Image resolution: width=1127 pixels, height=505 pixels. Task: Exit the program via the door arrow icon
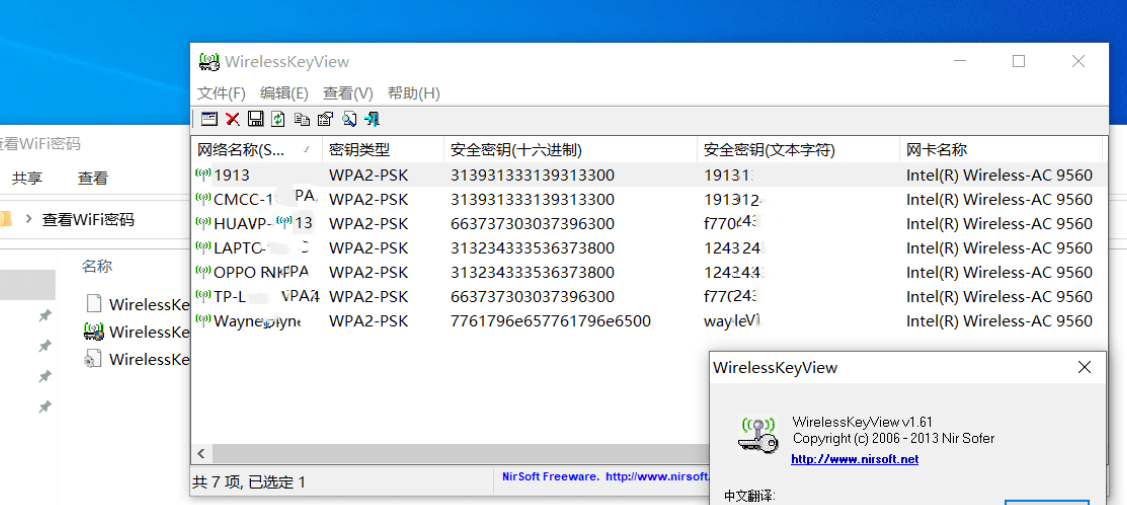pyautogui.click(x=372, y=119)
